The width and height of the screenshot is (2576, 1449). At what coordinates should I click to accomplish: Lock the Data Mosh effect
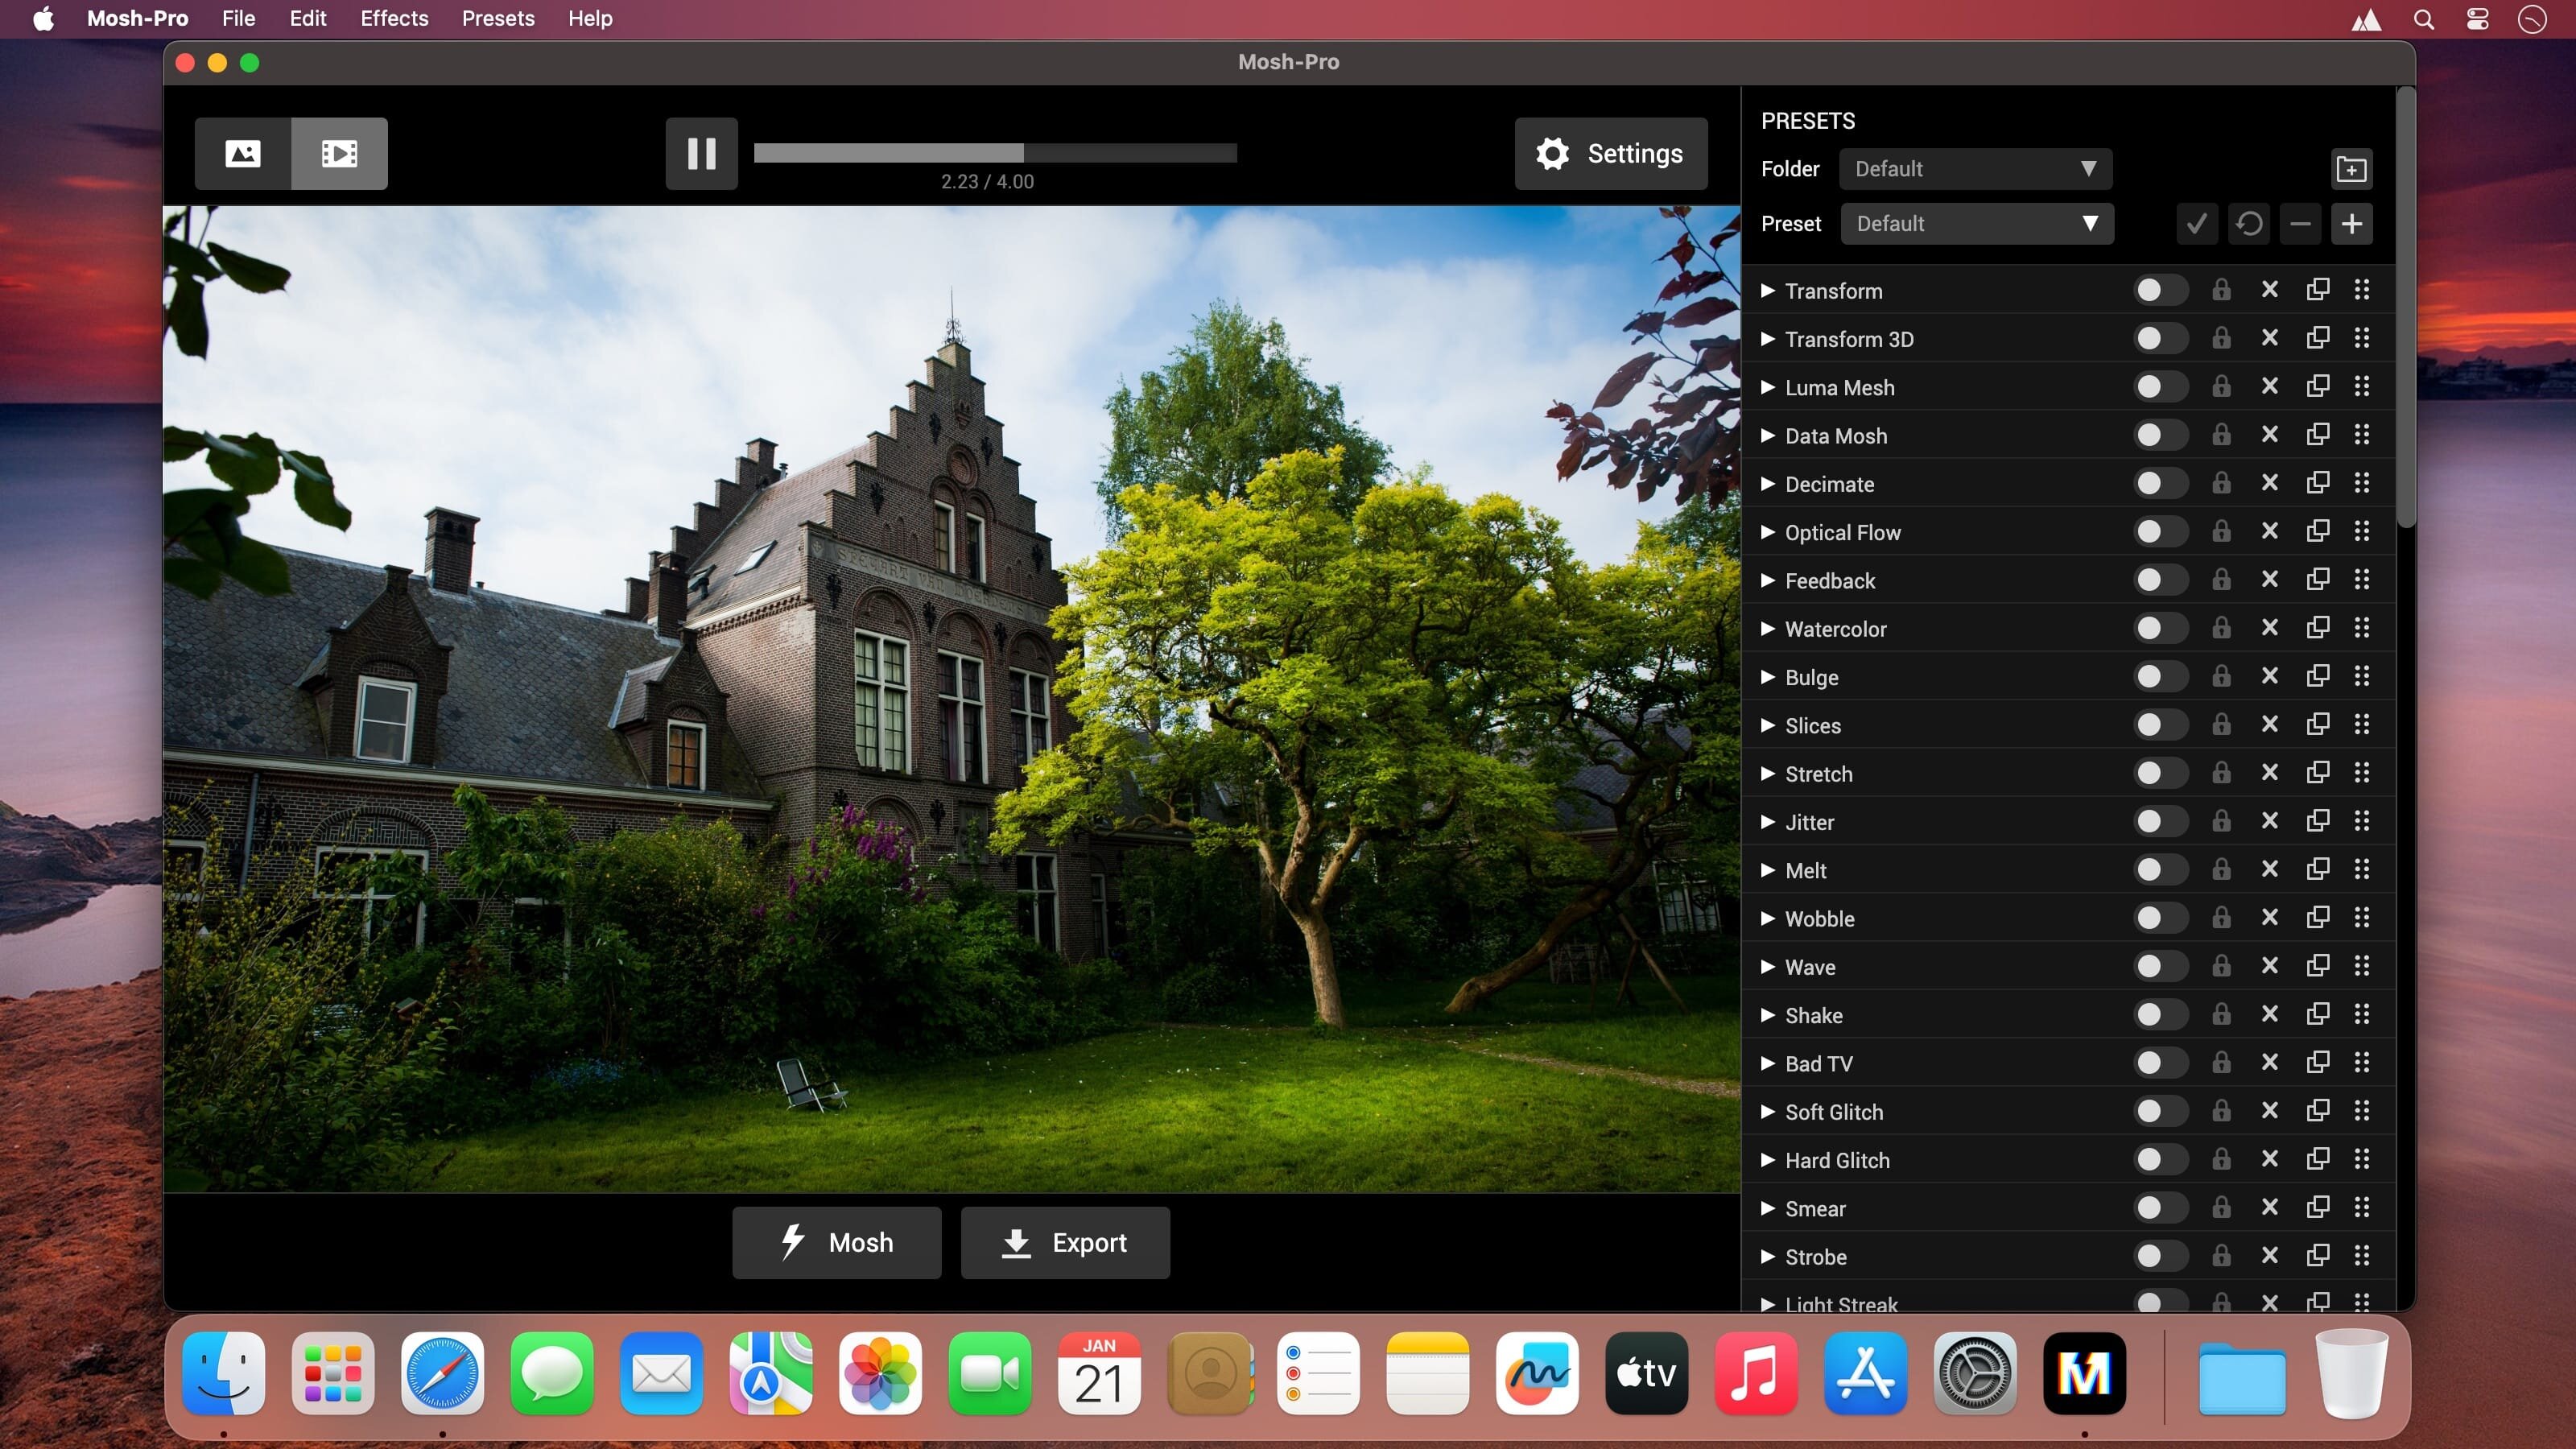[2221, 435]
